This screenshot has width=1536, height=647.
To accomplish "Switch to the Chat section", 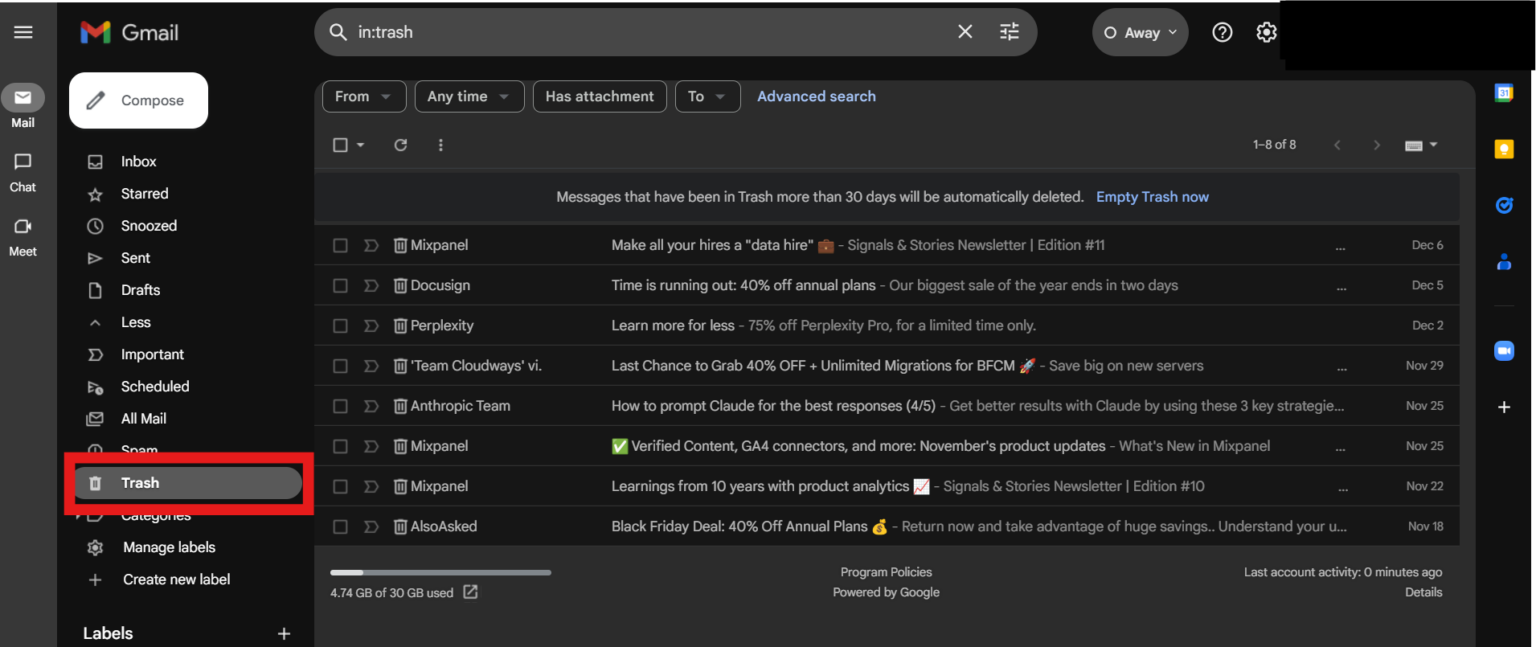I will (22, 171).
